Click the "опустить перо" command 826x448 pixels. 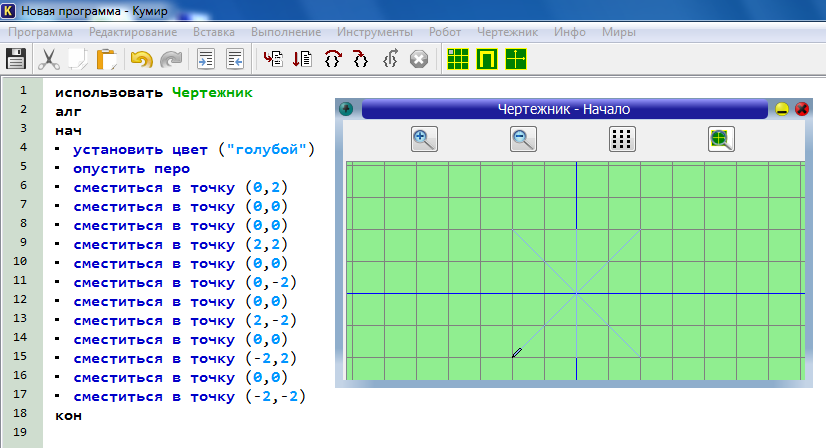click(131, 169)
